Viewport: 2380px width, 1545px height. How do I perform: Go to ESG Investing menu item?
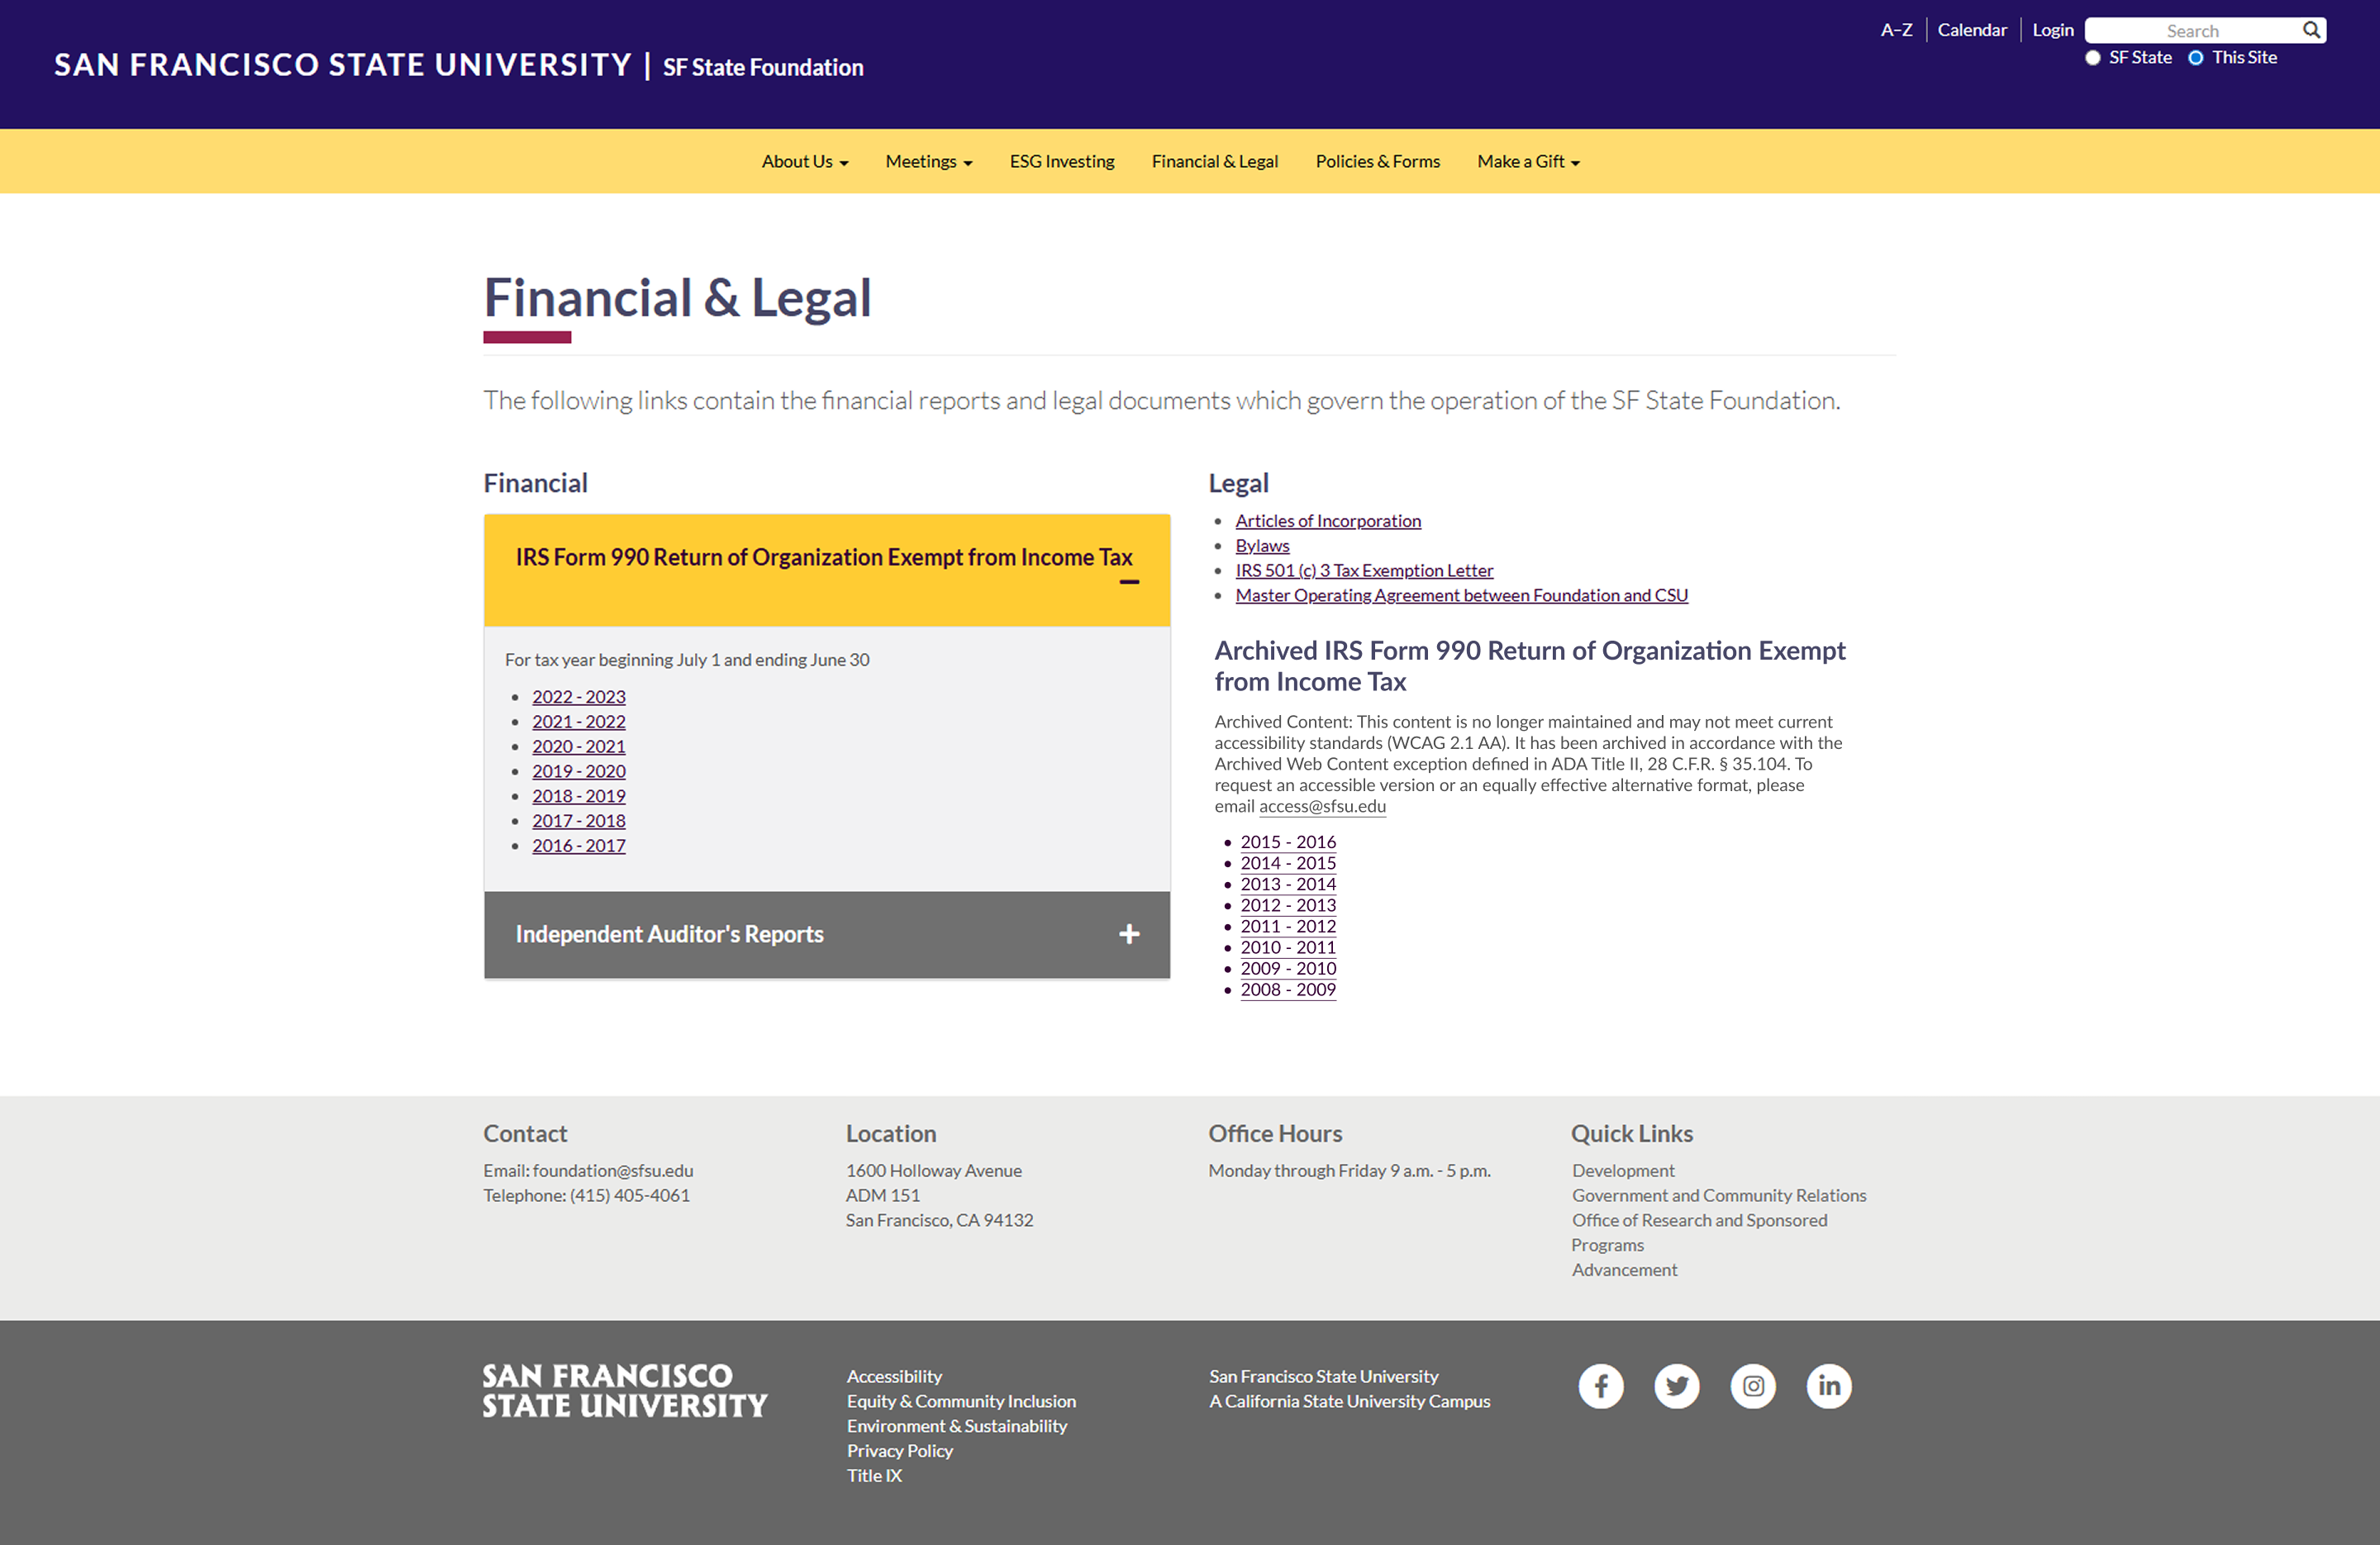(x=1062, y=161)
